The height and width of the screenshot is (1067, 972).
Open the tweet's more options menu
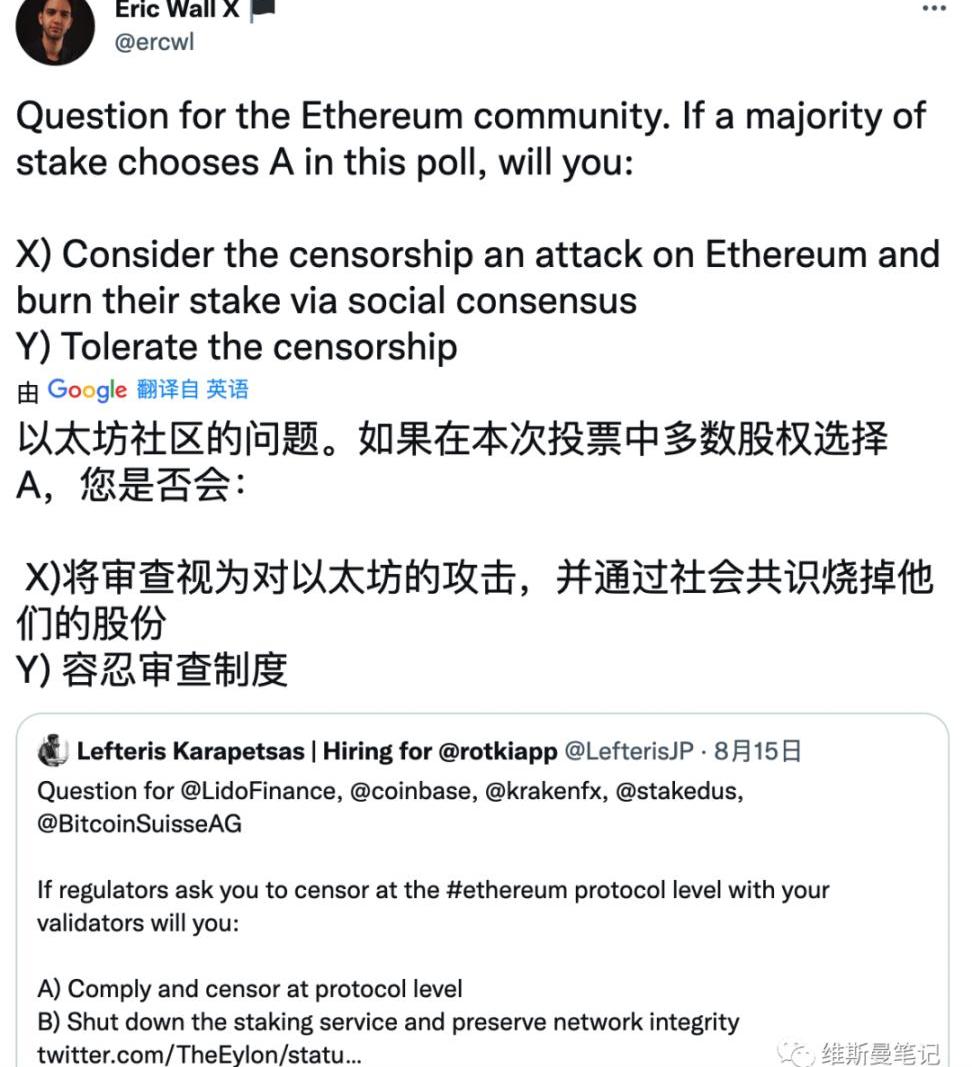pyautogui.click(x=933, y=8)
